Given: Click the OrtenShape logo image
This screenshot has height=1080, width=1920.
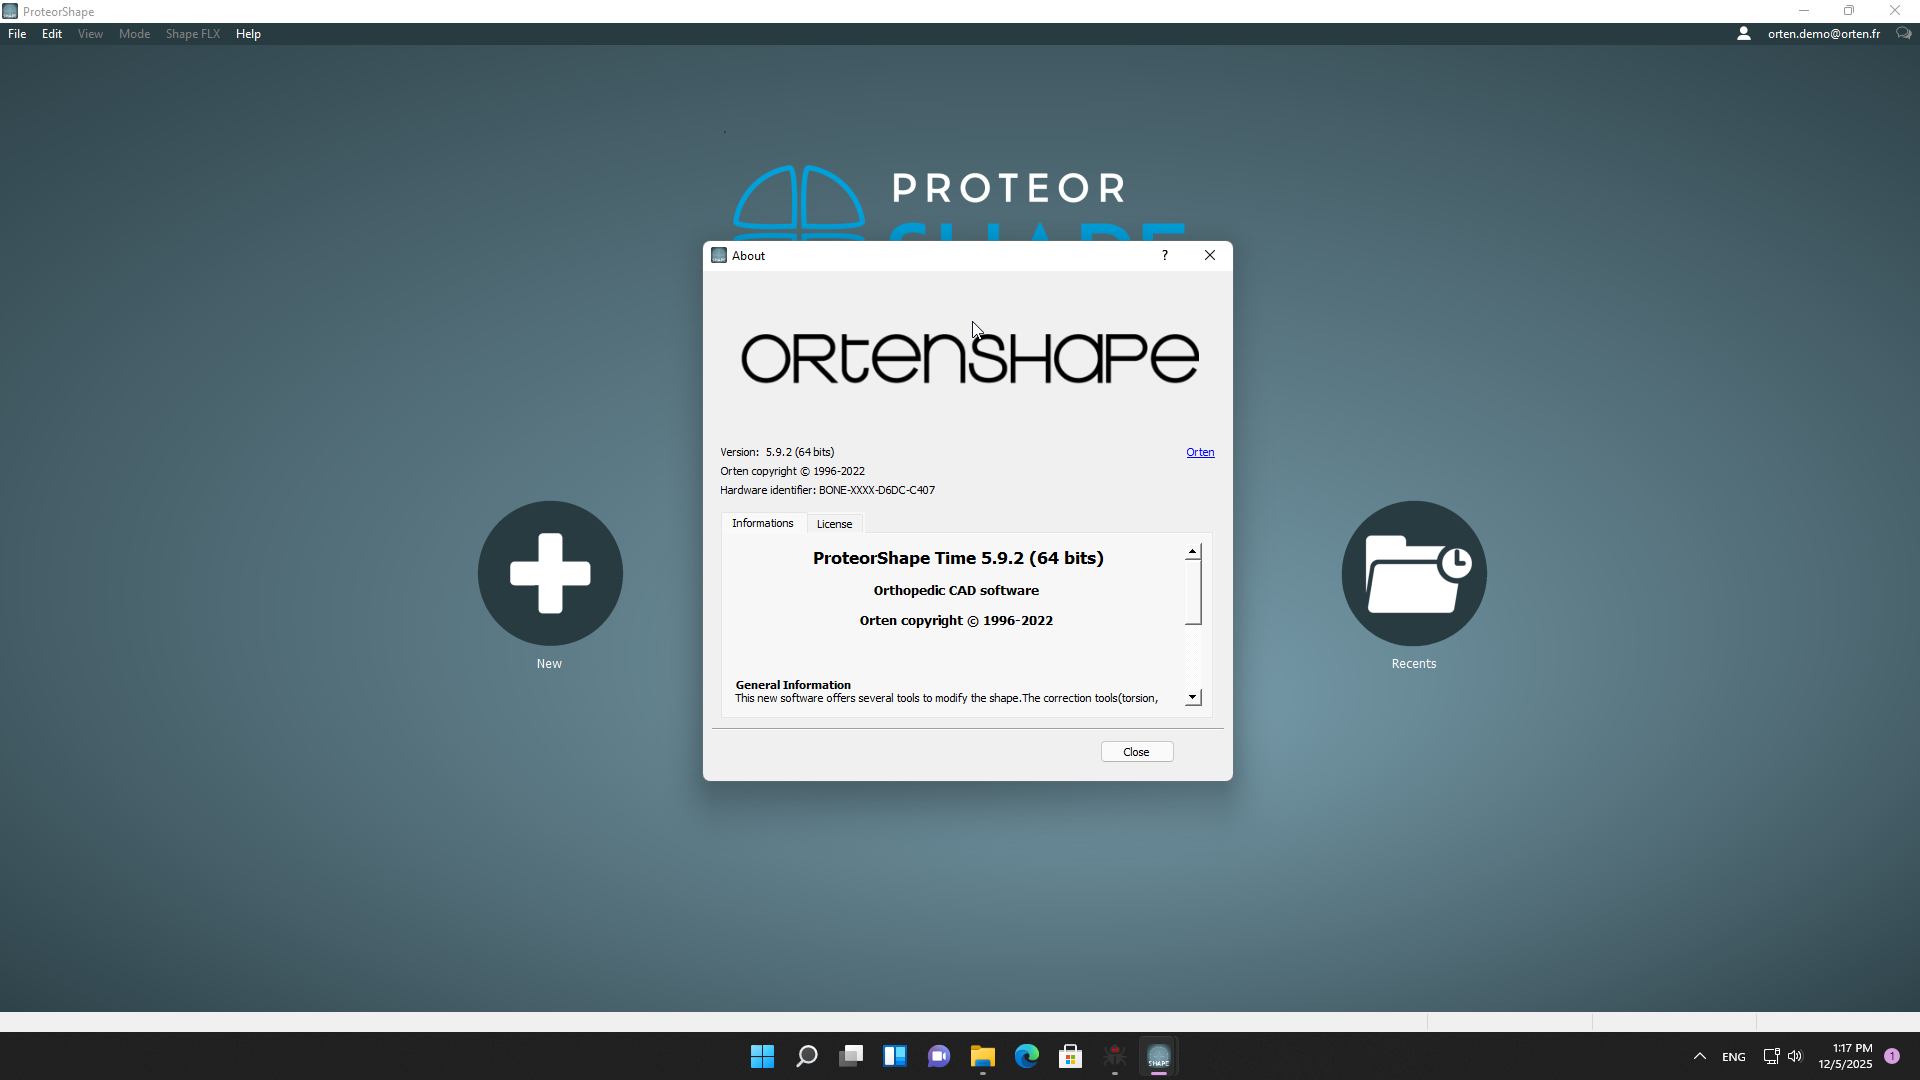Looking at the screenshot, I should (x=969, y=358).
